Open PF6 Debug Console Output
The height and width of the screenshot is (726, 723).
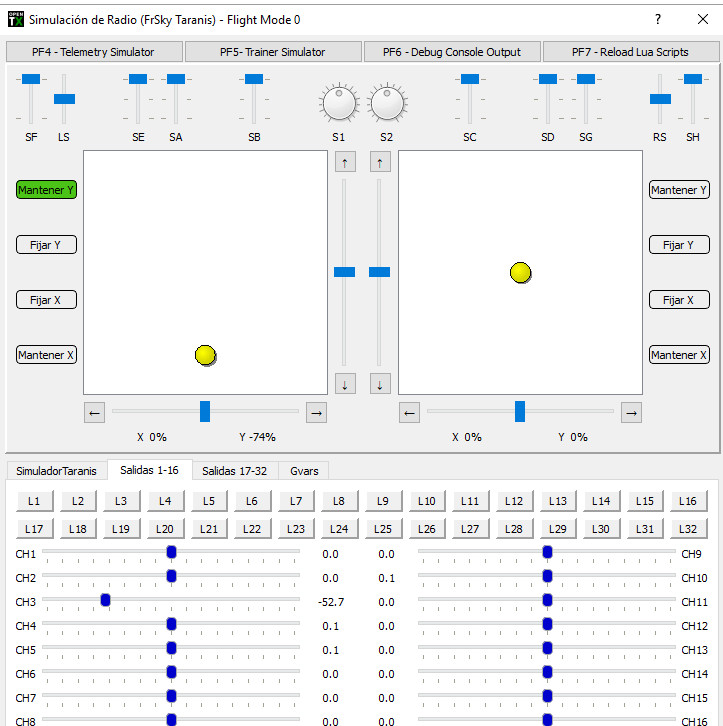(452, 52)
